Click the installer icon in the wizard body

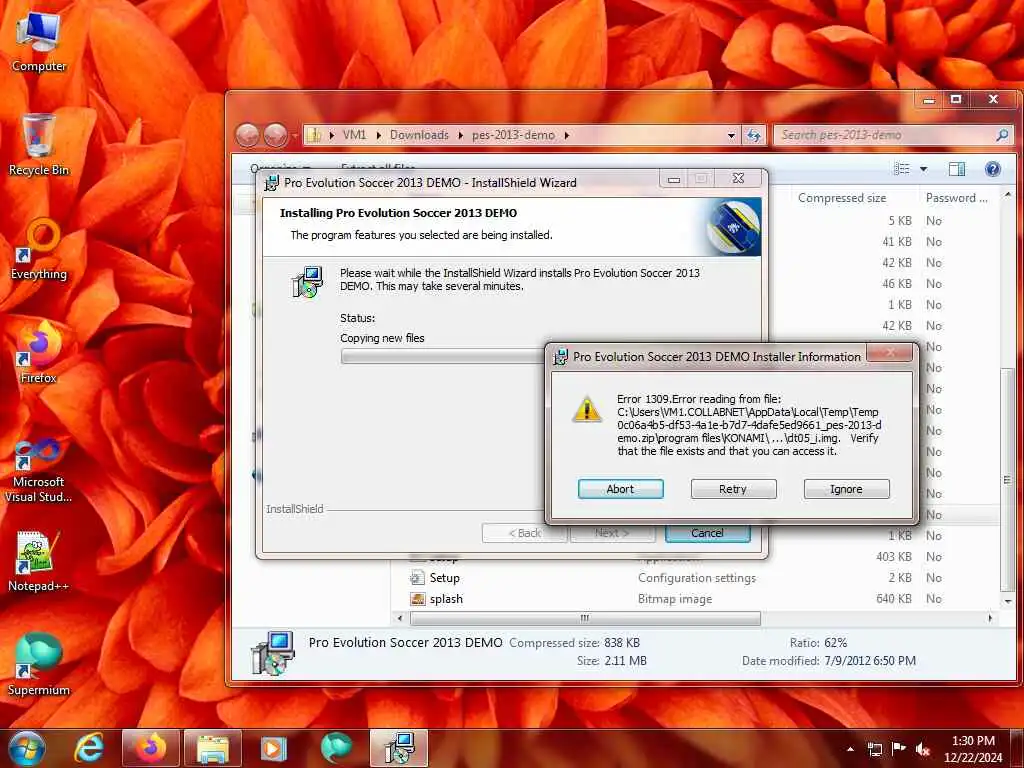coord(307,282)
